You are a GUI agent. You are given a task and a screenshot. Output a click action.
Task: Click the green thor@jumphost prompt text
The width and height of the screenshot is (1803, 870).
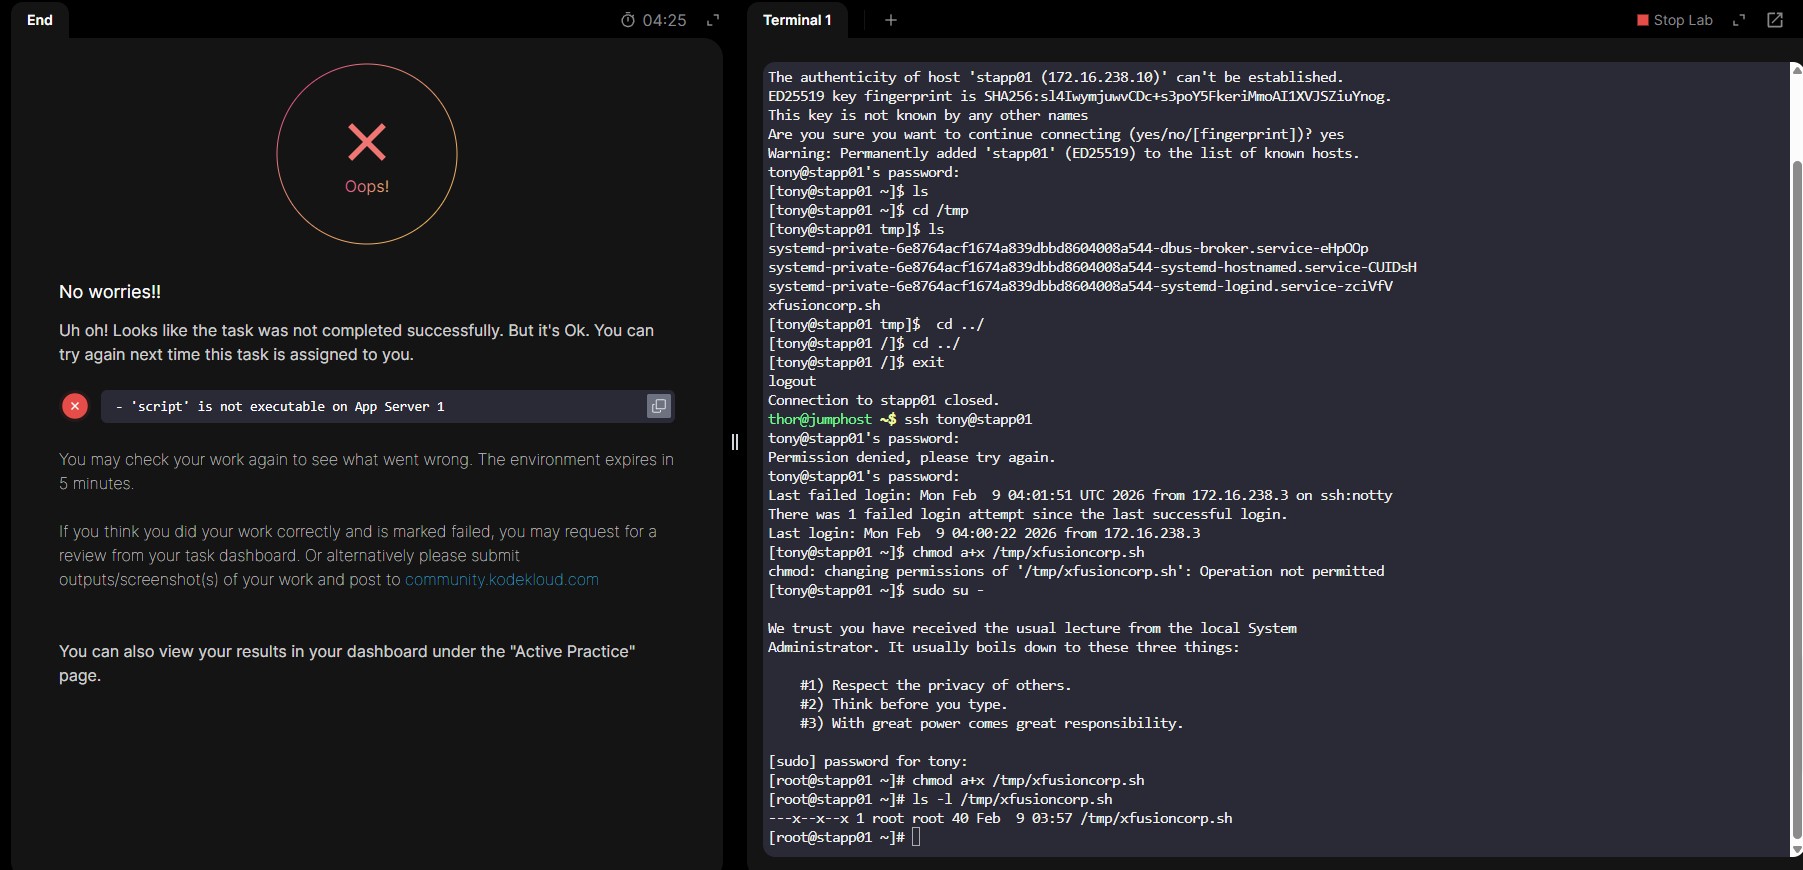click(x=820, y=419)
